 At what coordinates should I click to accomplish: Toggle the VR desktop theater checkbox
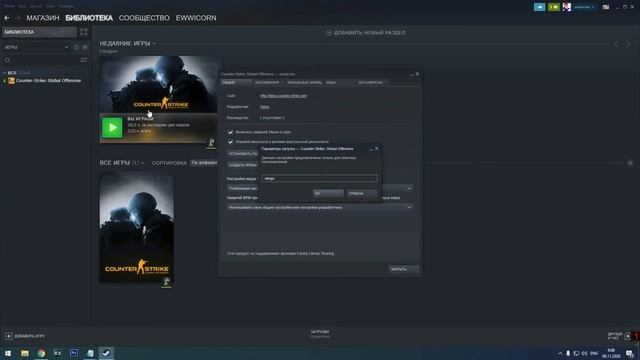[230, 142]
